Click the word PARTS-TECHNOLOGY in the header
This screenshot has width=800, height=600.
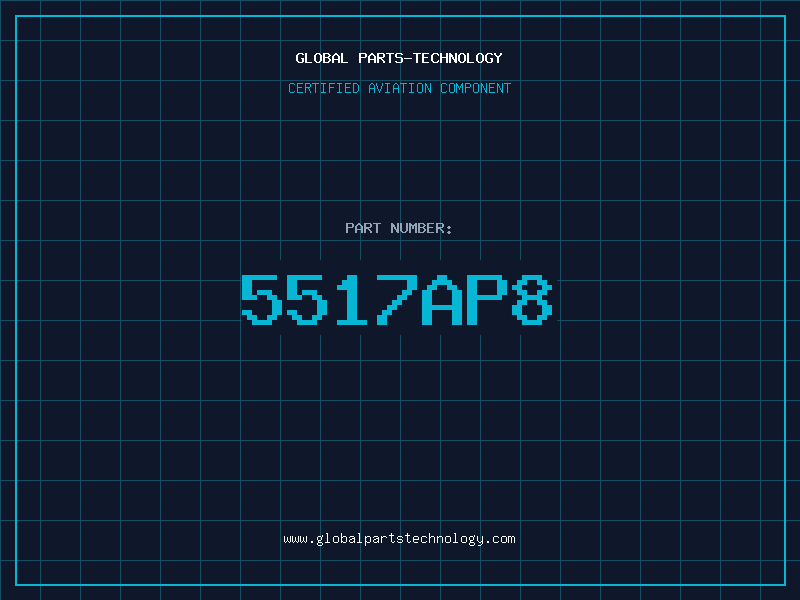pyautogui.click(x=431, y=58)
